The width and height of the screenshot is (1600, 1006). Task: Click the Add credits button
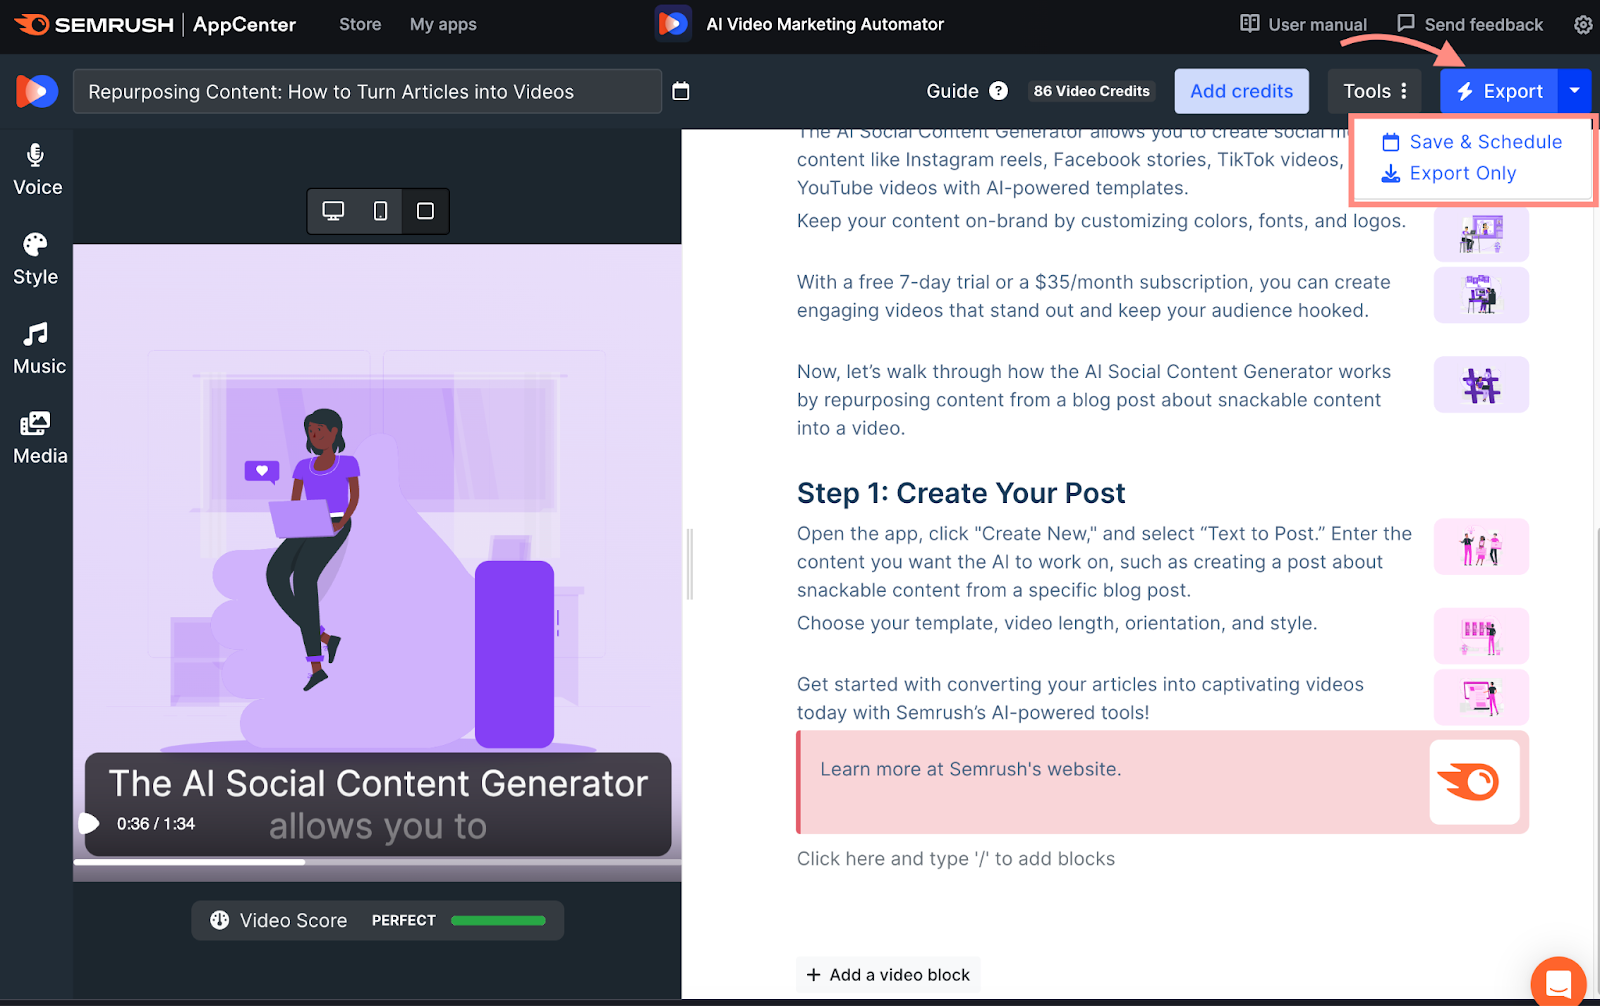coord(1241,90)
